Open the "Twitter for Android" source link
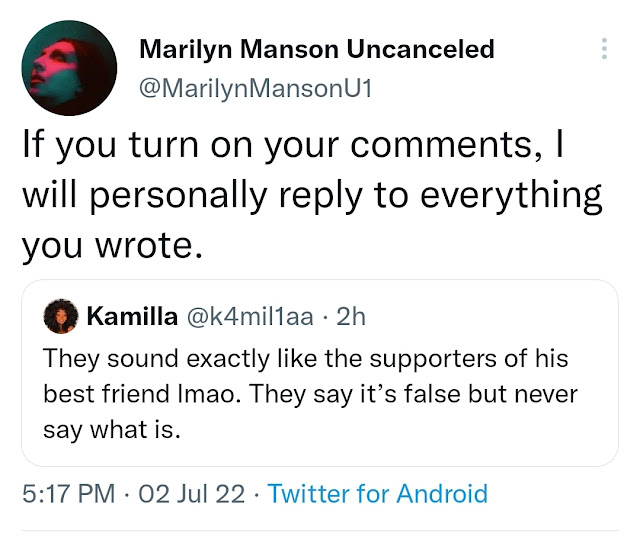This screenshot has height=543, width=640. [x=378, y=493]
